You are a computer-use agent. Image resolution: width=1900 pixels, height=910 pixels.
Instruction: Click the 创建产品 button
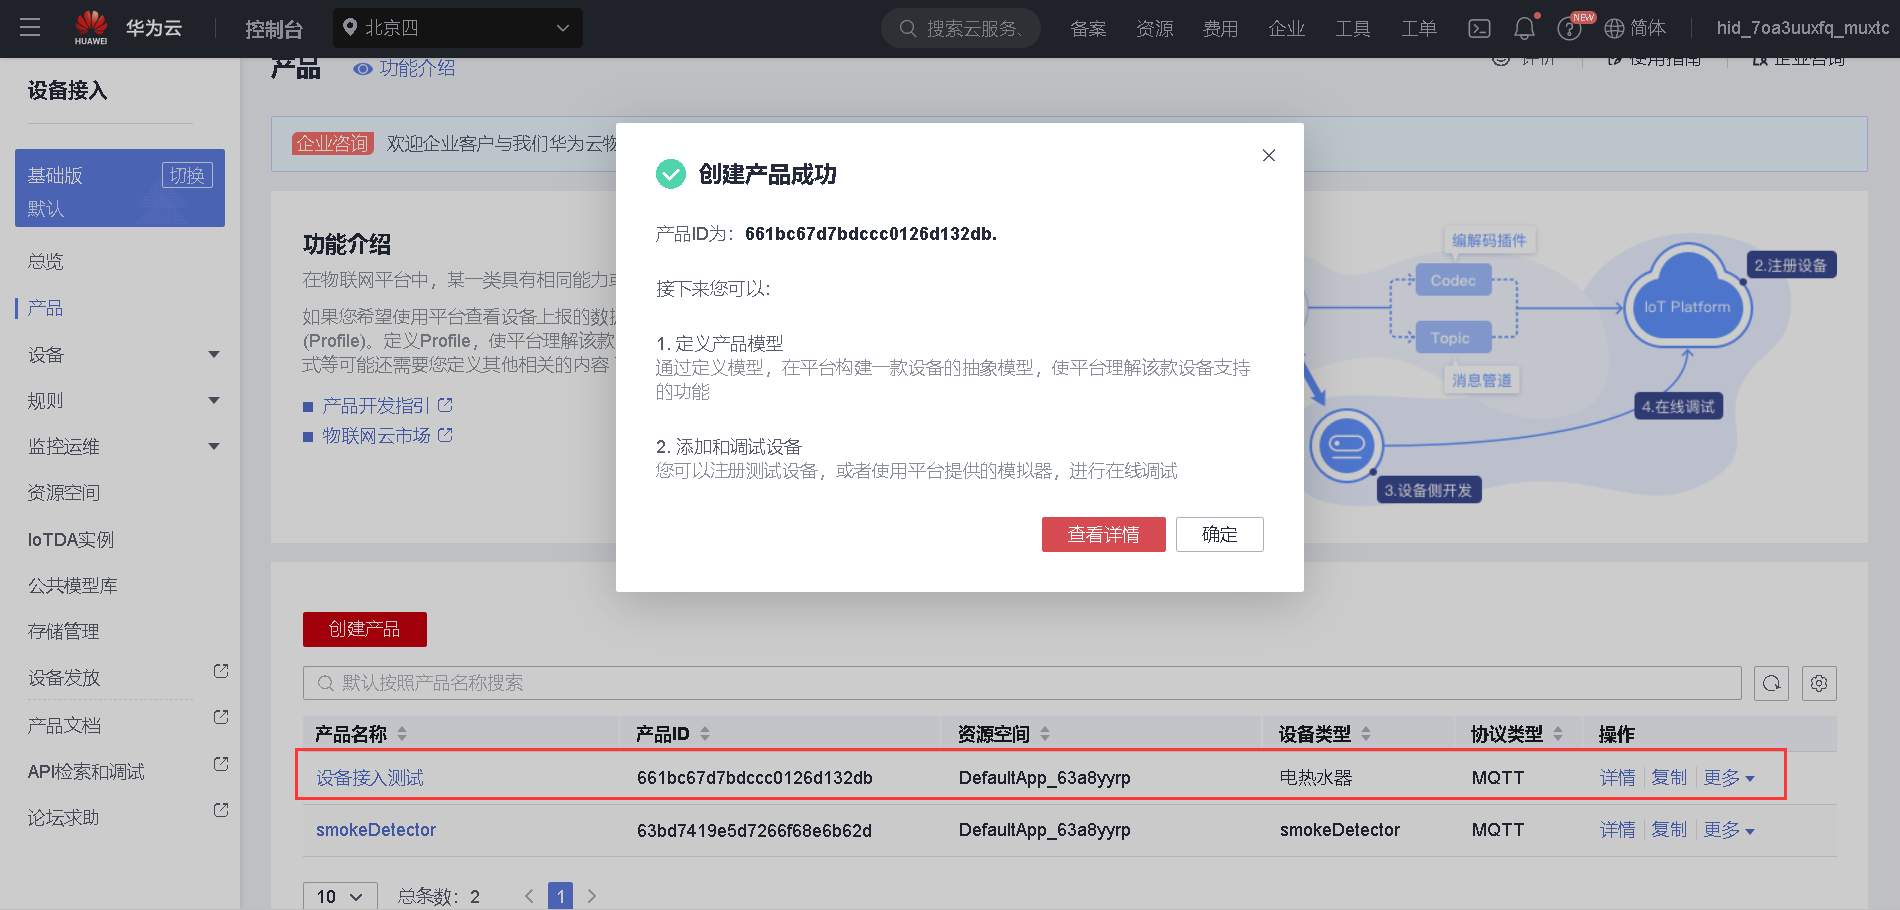(365, 629)
